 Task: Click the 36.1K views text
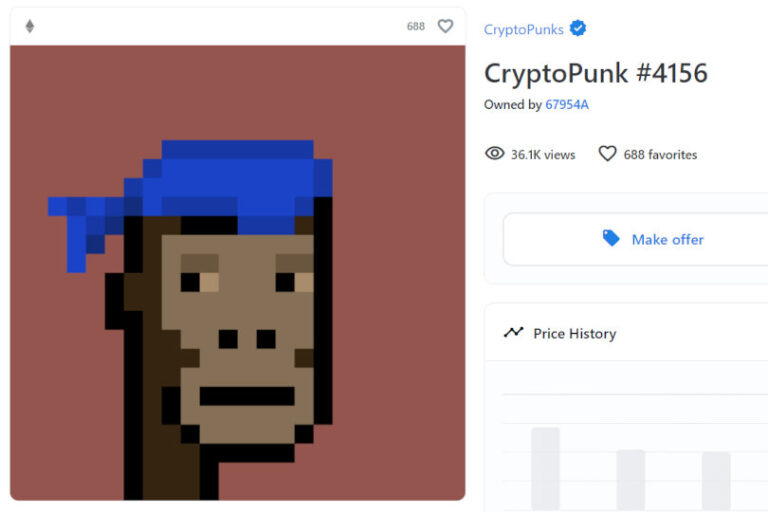(x=543, y=155)
